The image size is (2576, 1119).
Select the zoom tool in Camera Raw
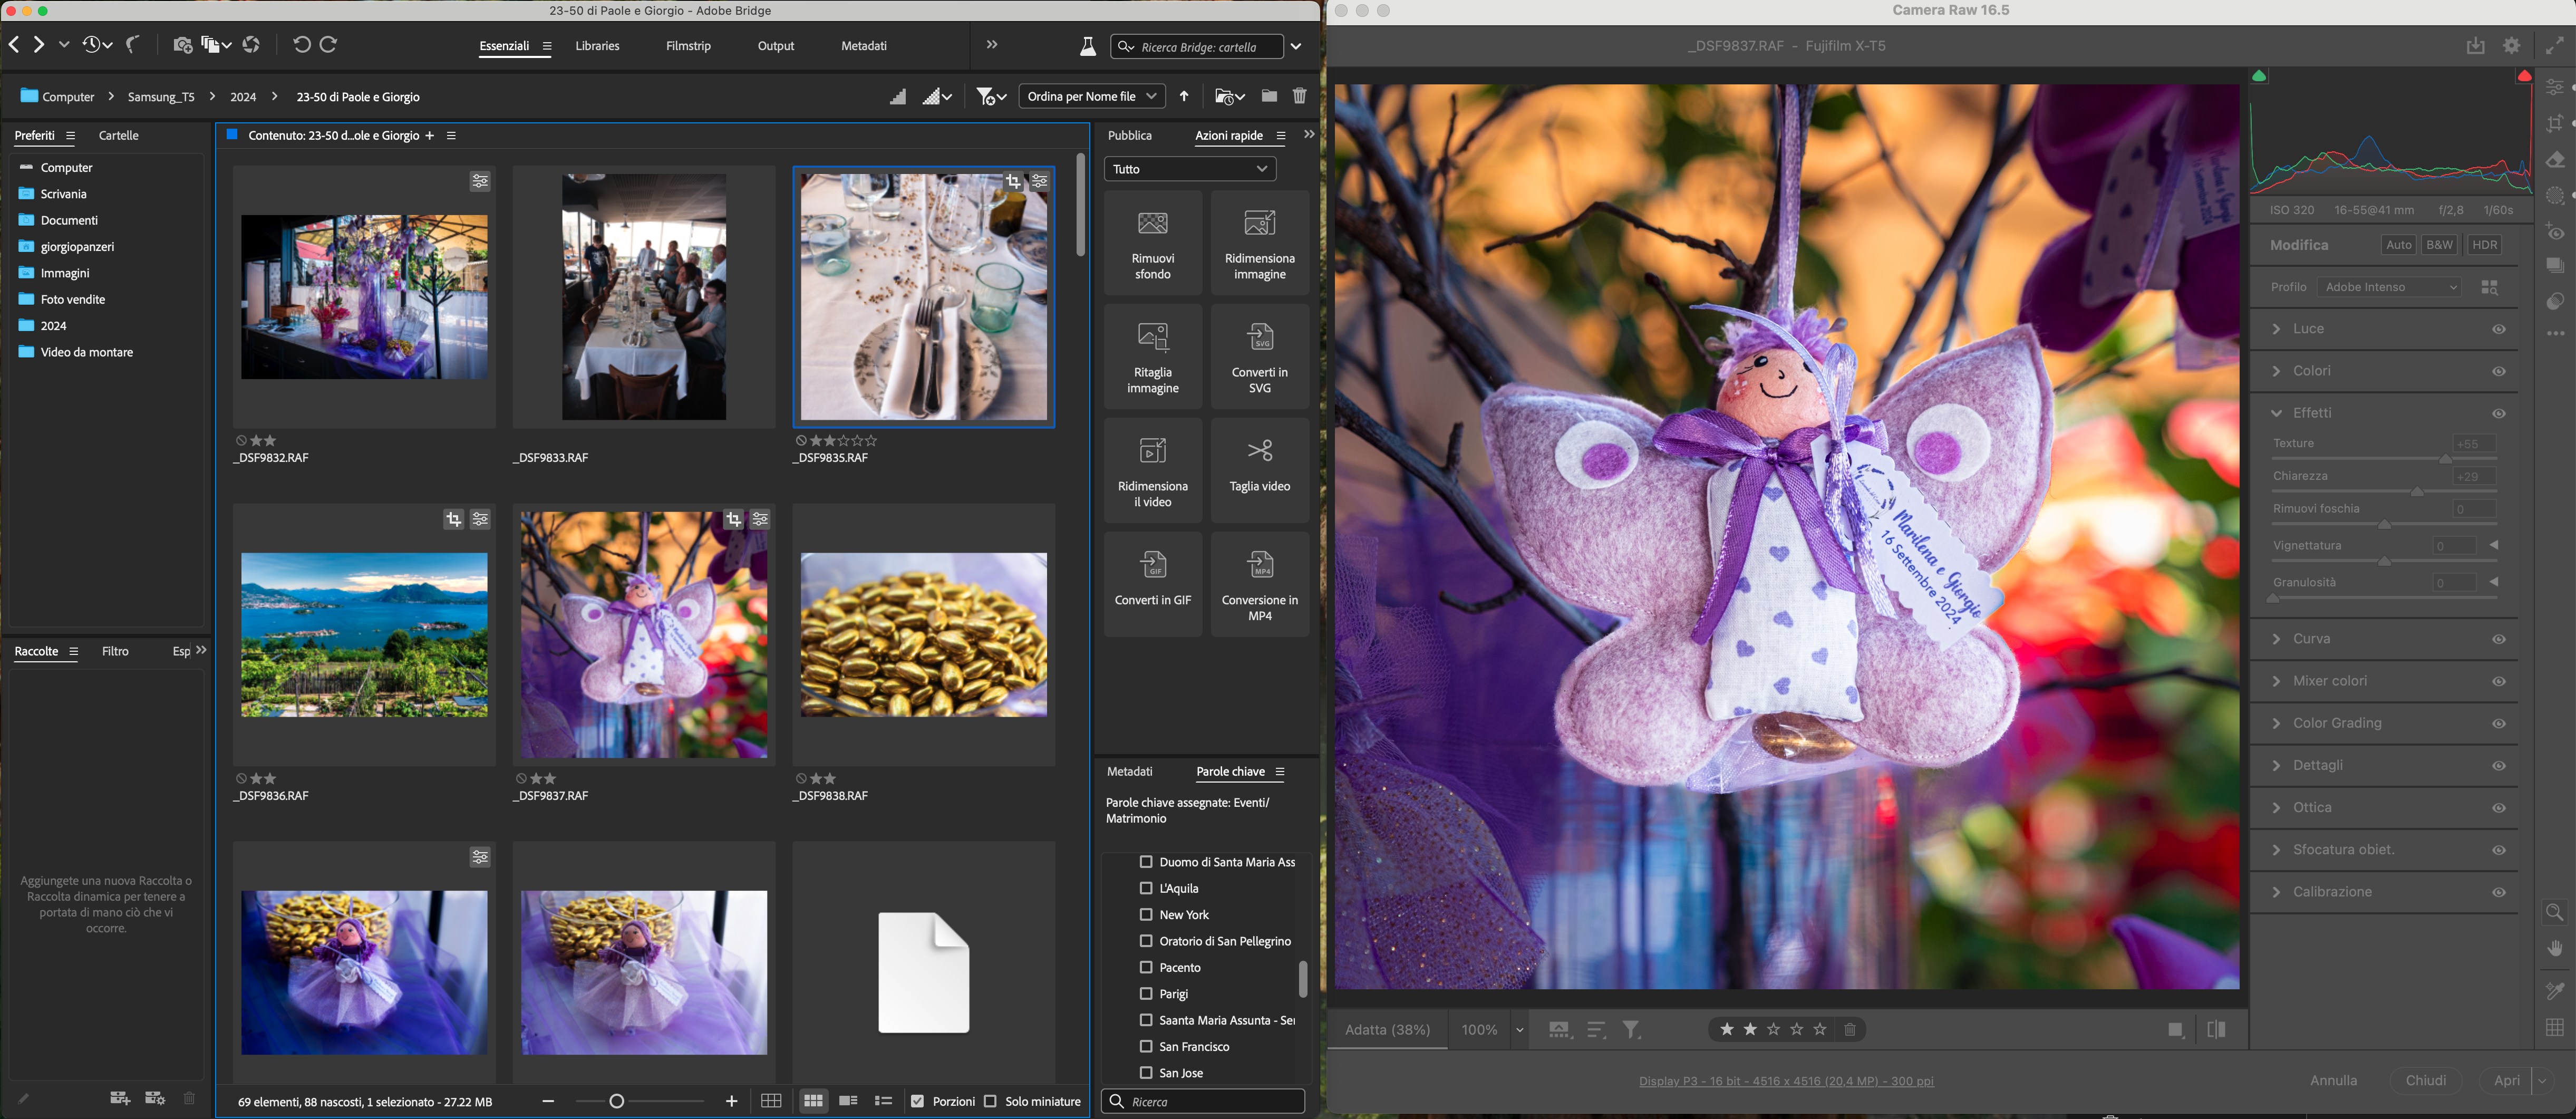(2555, 912)
